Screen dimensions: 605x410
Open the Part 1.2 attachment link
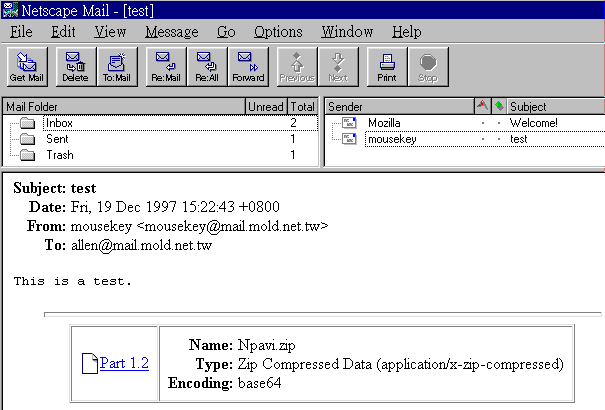click(x=124, y=363)
